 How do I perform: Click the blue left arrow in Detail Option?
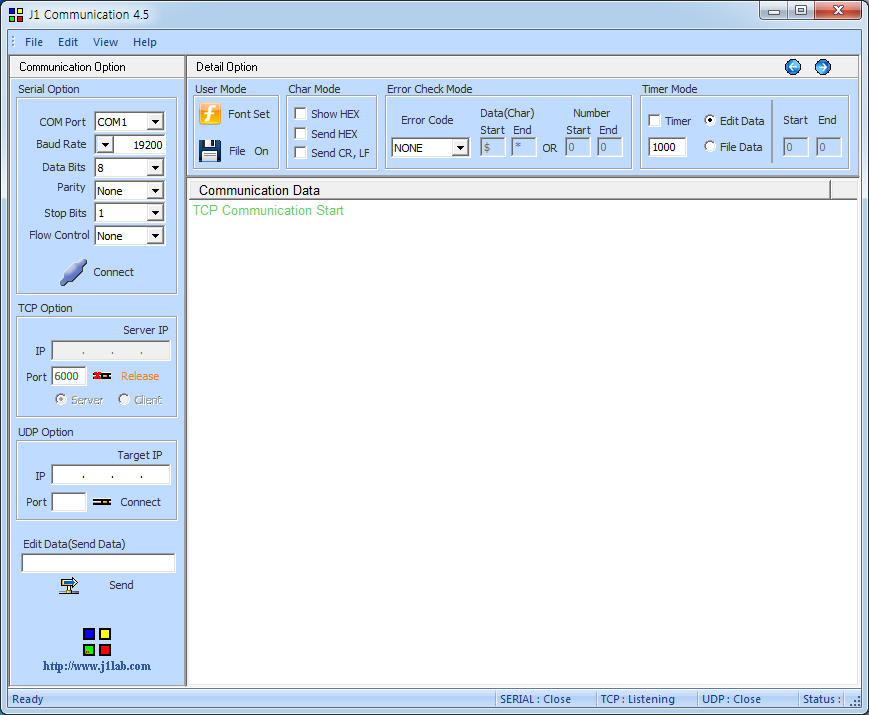(x=793, y=67)
